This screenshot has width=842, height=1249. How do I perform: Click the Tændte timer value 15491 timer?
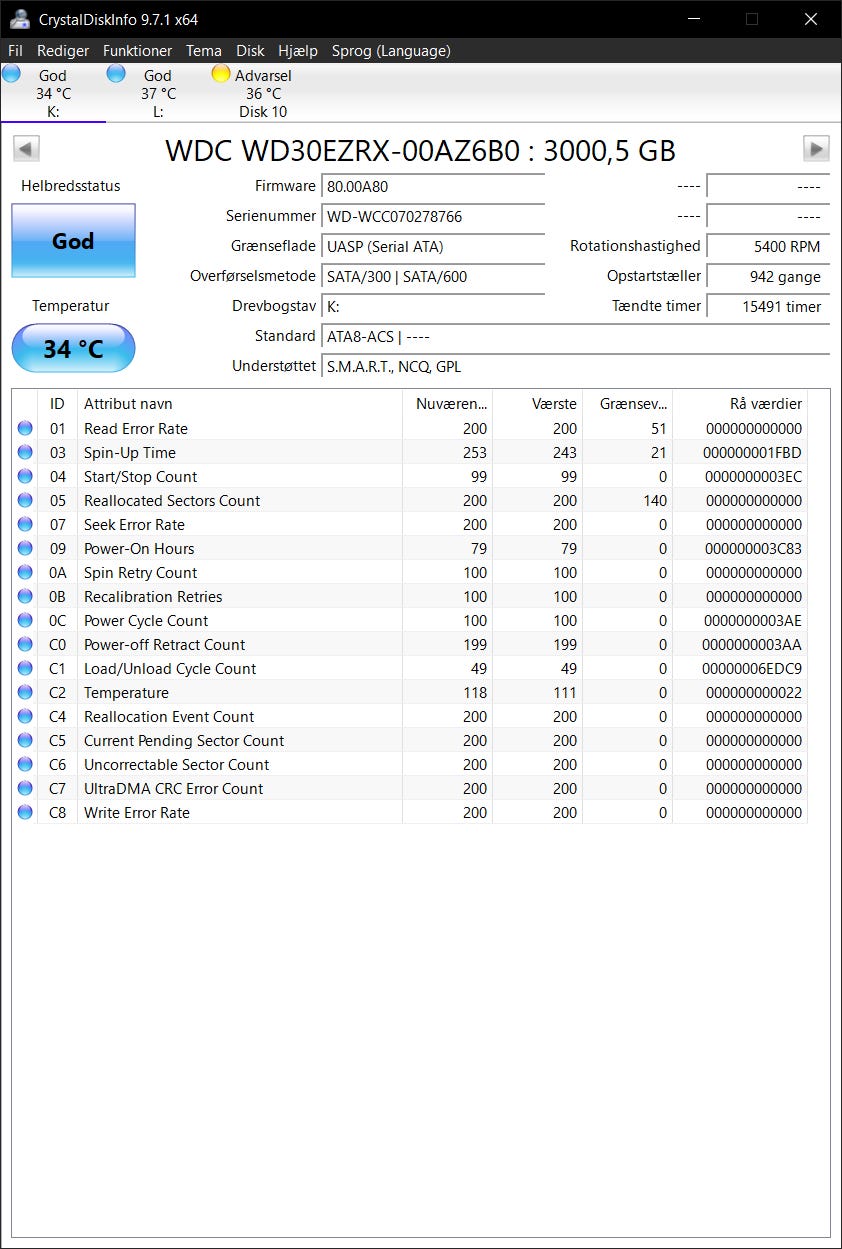[x=768, y=307]
